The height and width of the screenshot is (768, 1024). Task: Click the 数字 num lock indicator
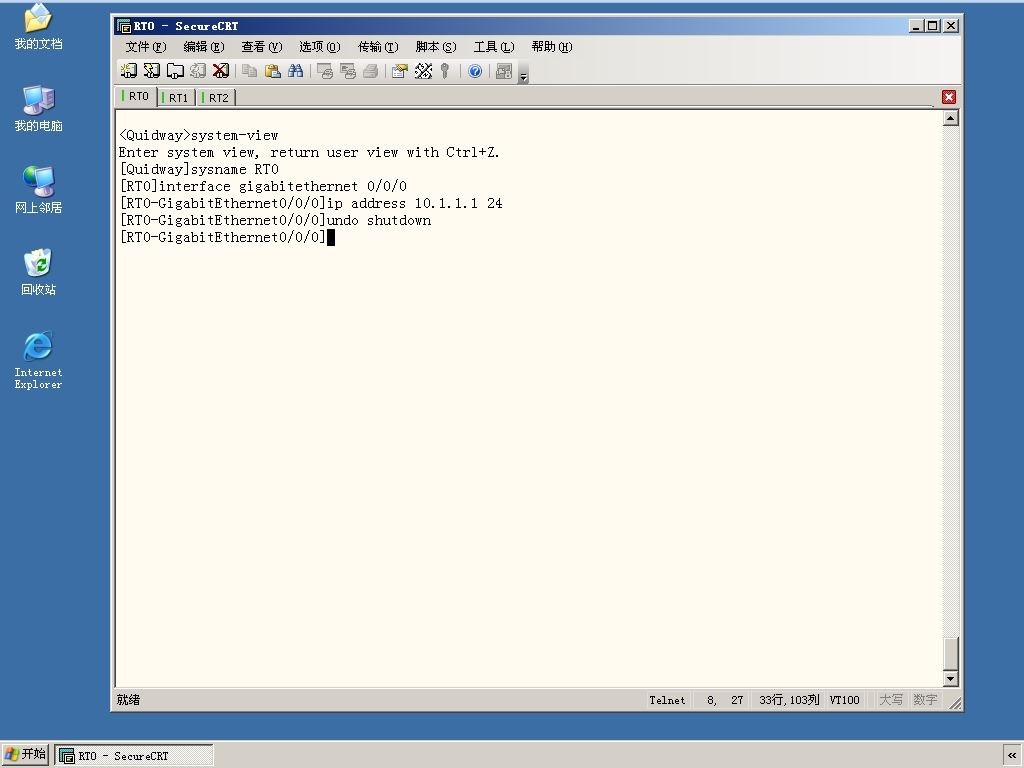coord(925,700)
